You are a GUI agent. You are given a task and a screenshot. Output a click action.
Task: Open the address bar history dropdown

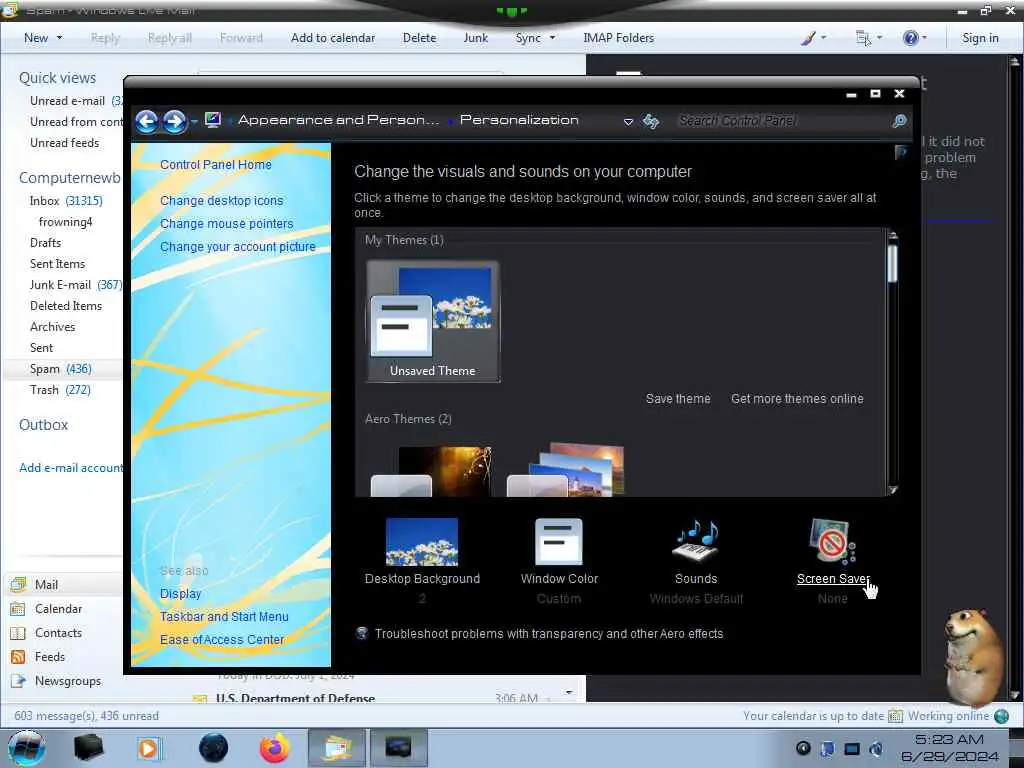point(628,121)
